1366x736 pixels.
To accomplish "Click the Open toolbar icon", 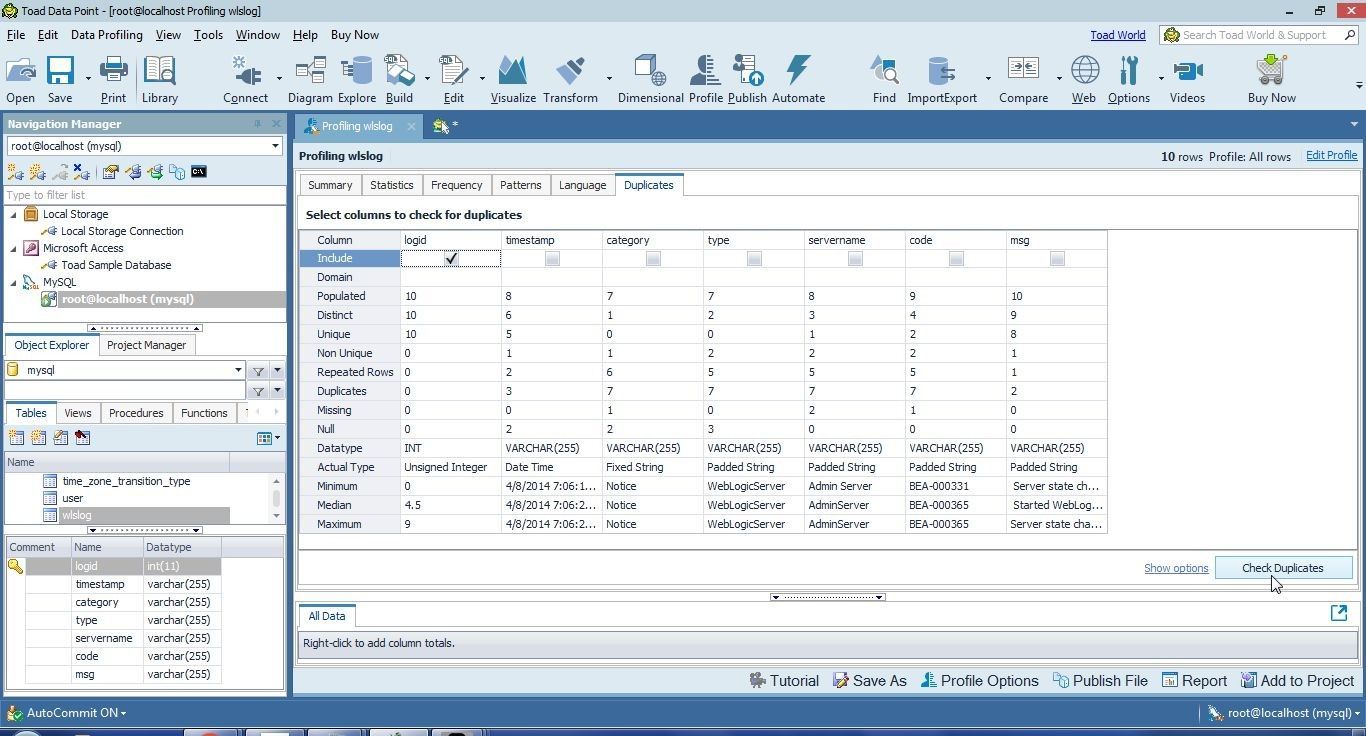I will coord(20,80).
